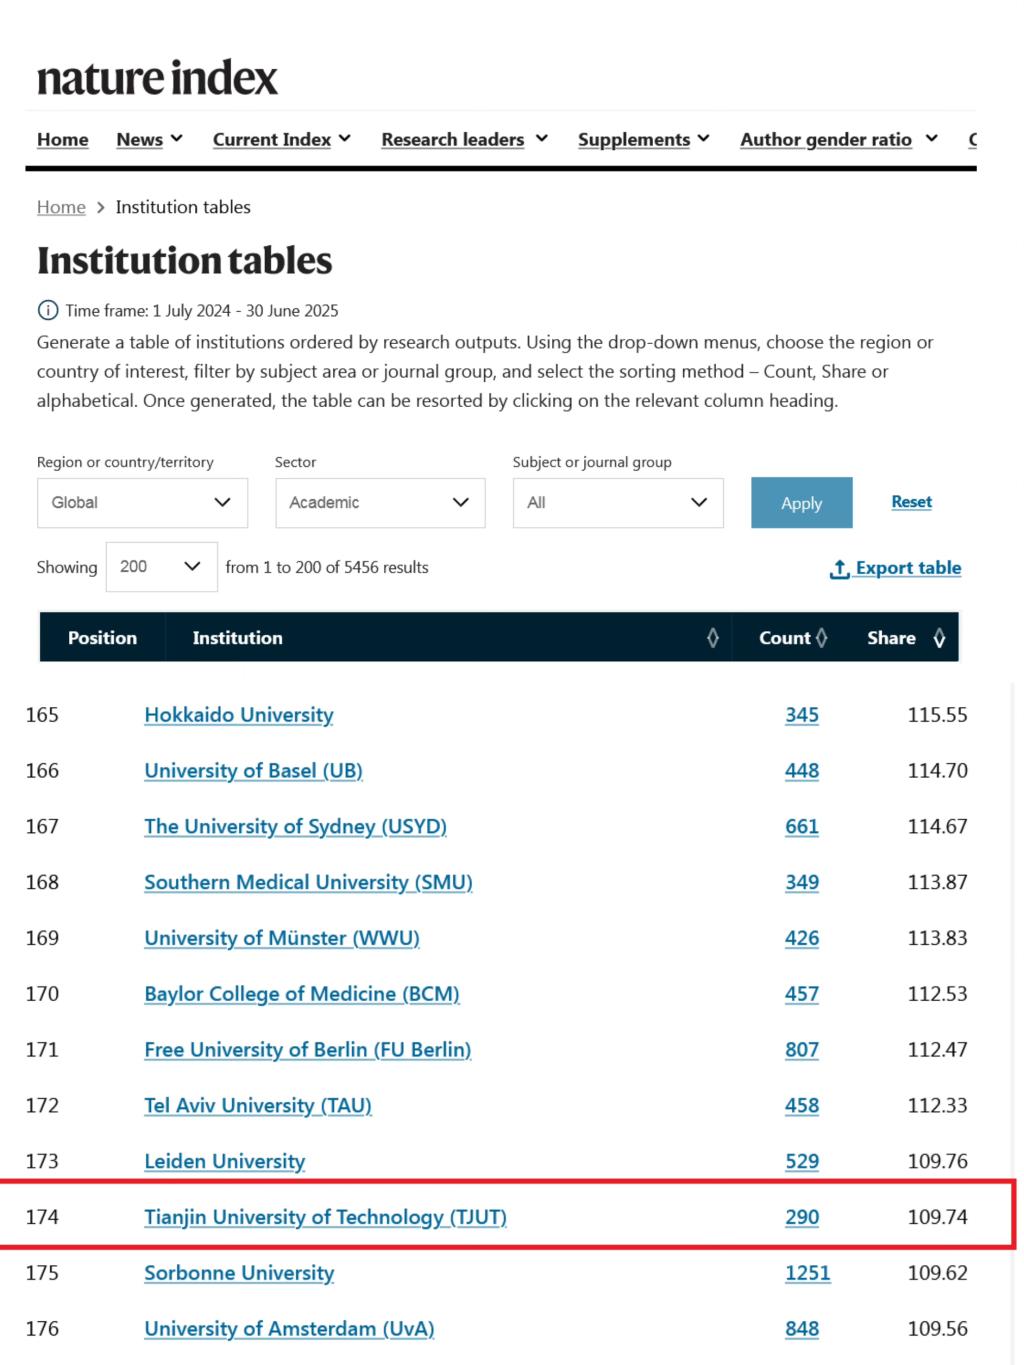
Task: Click the Home breadcrumb link
Action: pyautogui.click(x=61, y=207)
